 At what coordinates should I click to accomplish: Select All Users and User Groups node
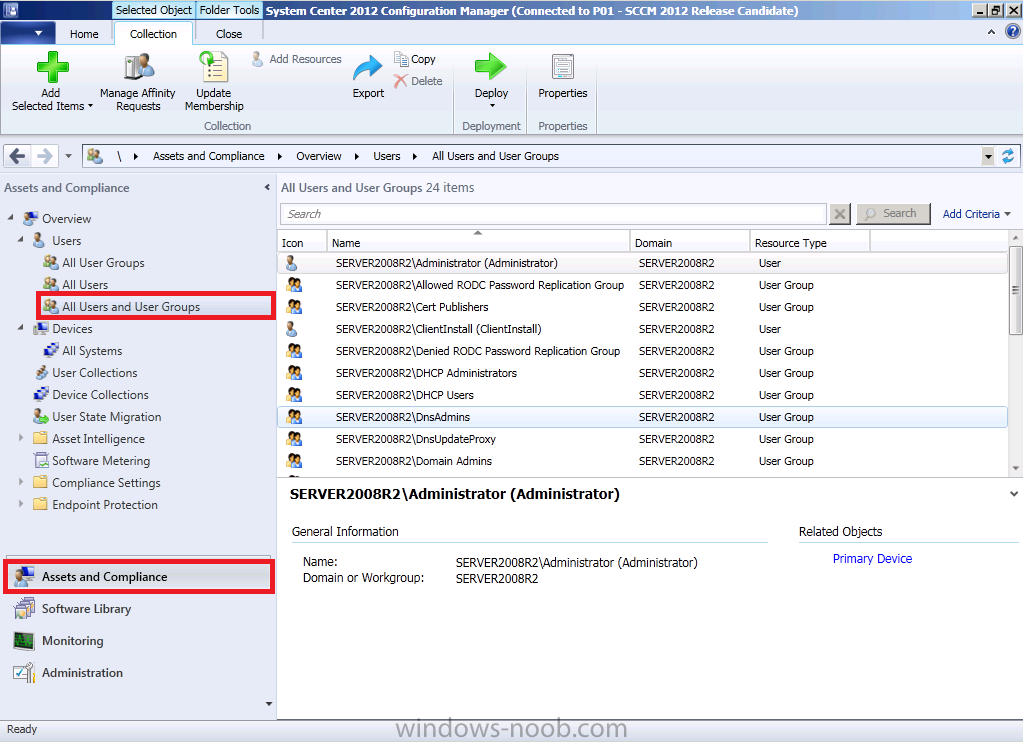155,307
